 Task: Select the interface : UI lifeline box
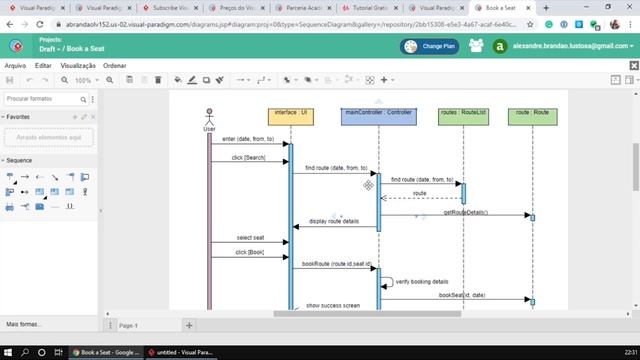(291, 117)
